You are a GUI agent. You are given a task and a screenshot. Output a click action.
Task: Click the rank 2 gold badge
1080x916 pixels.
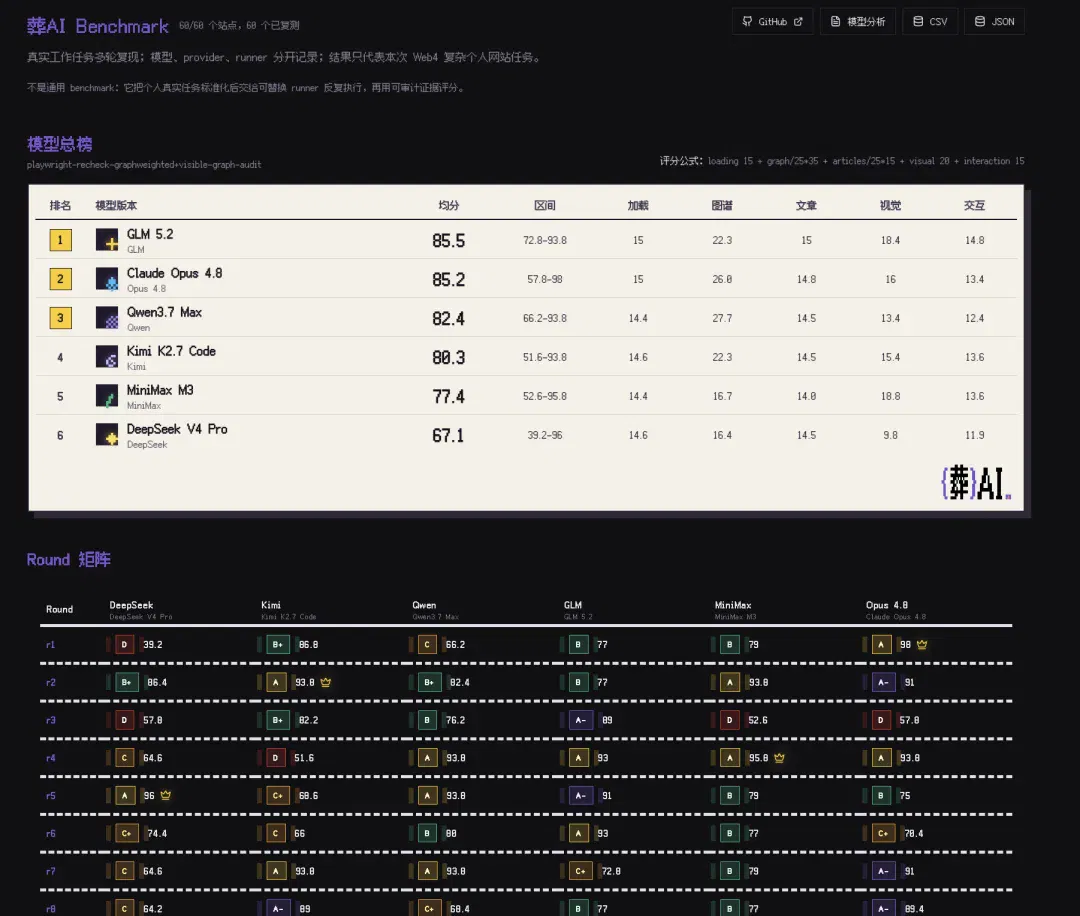pyautogui.click(x=61, y=279)
